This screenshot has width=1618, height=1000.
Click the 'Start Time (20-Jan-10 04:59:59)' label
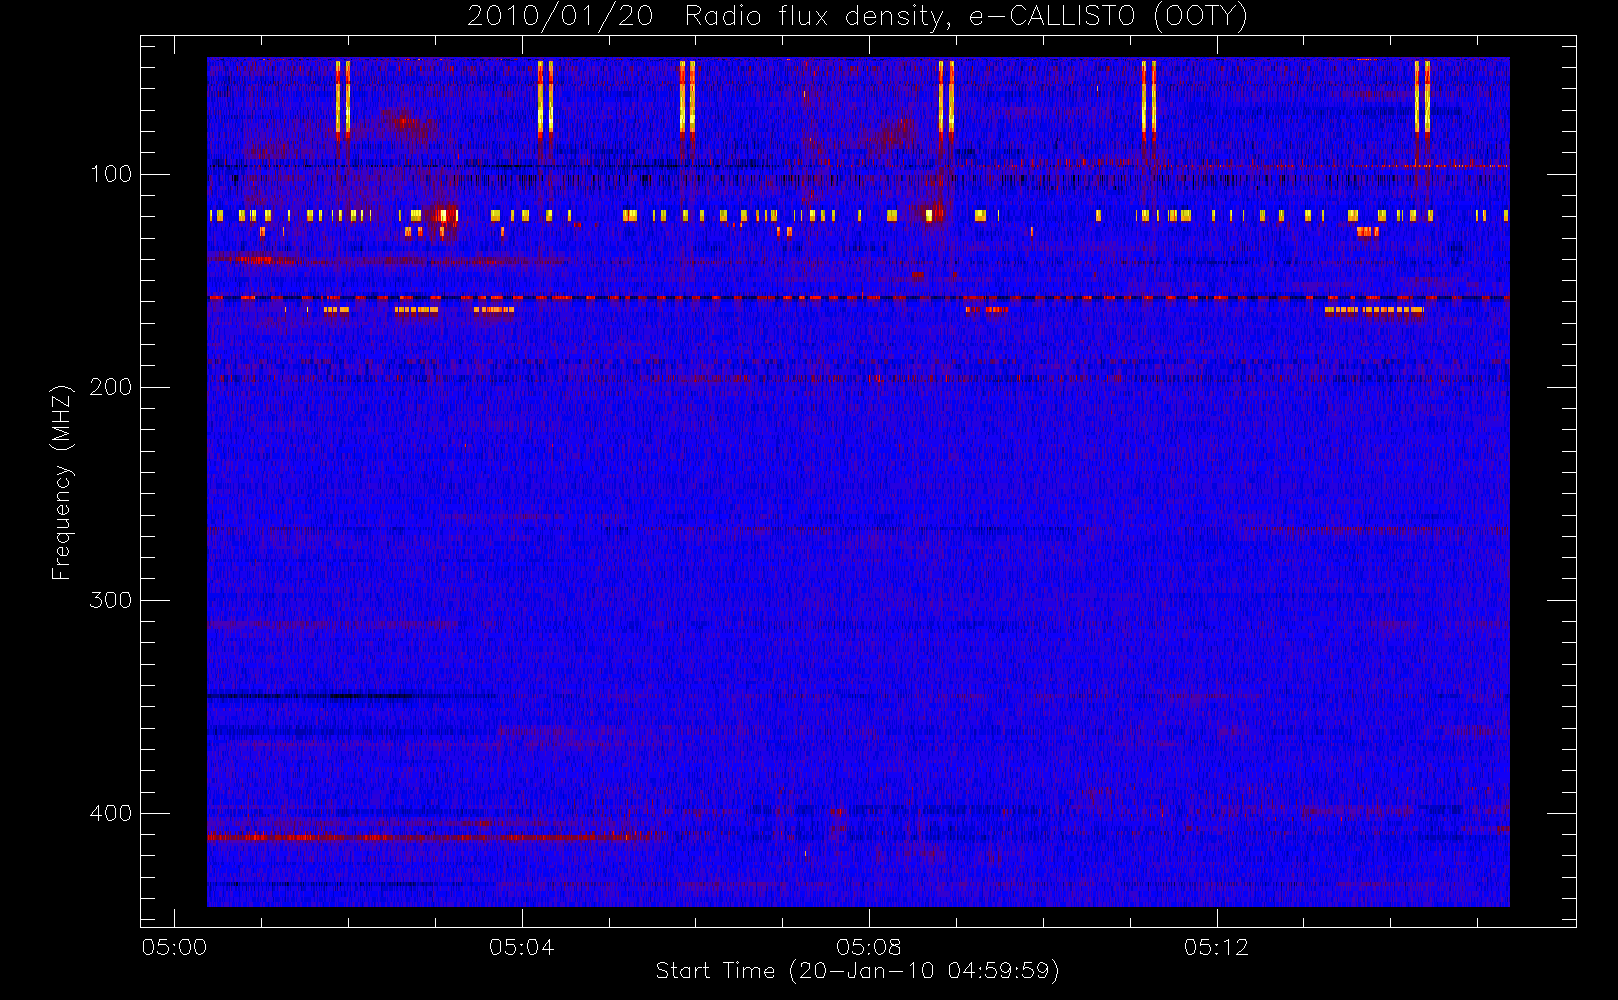point(857,971)
